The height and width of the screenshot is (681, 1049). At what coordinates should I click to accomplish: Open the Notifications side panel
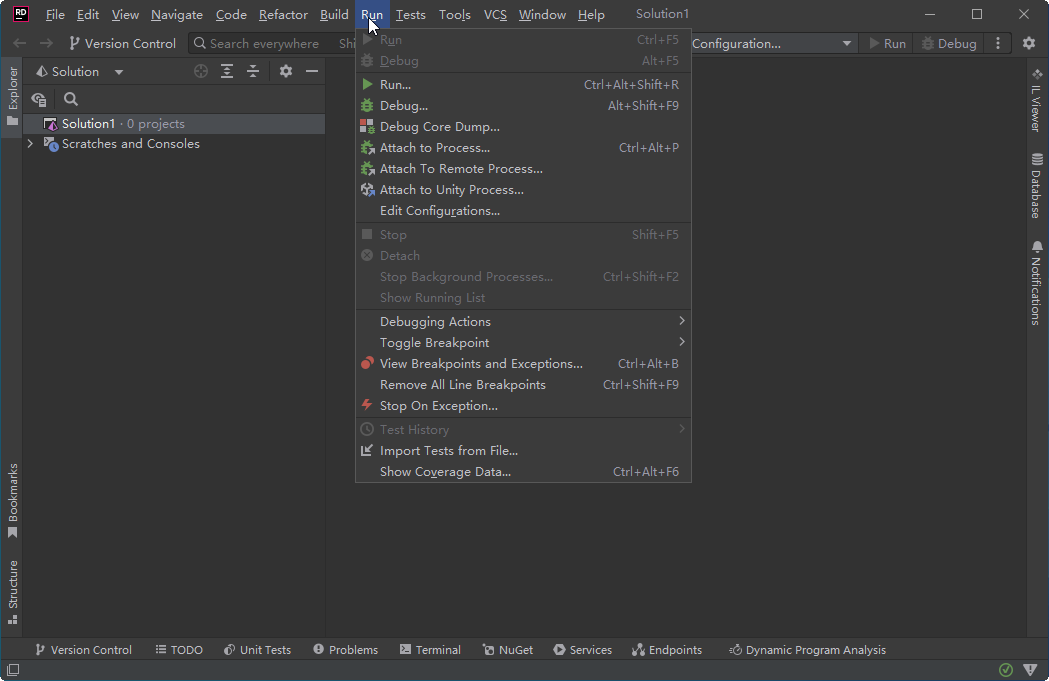1037,284
